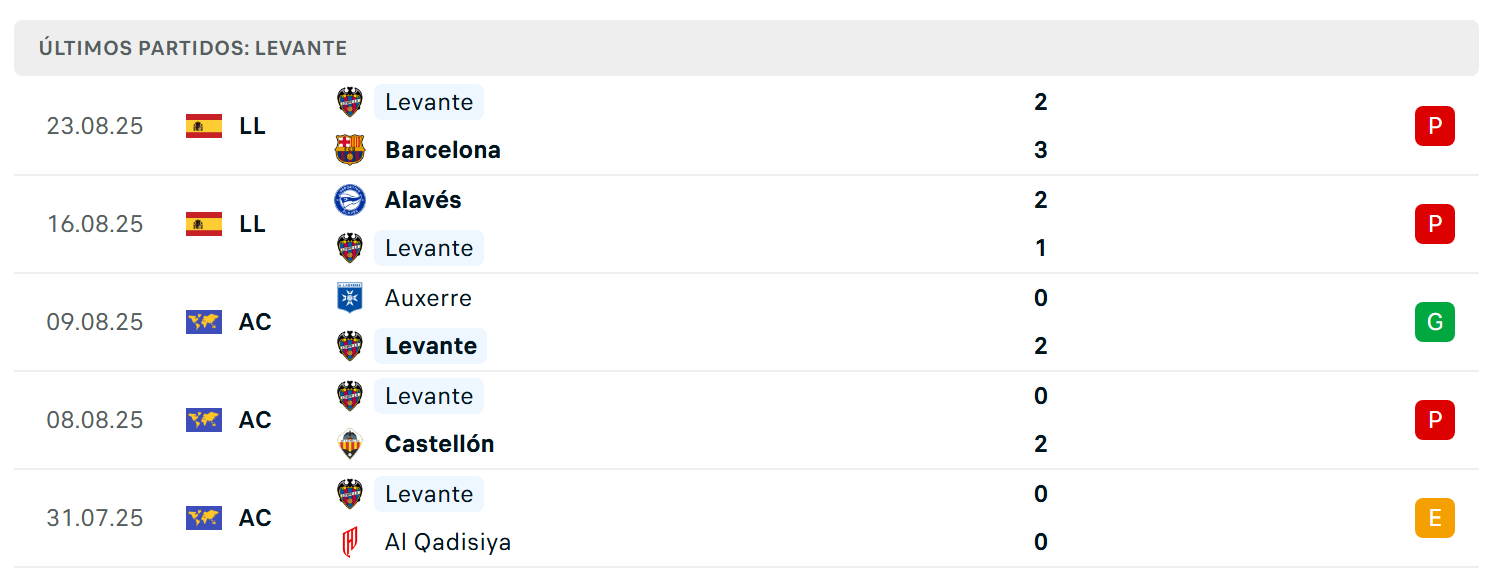Click the Alavés club crest icon
Screen dimensions: 1490x583
tap(349, 200)
